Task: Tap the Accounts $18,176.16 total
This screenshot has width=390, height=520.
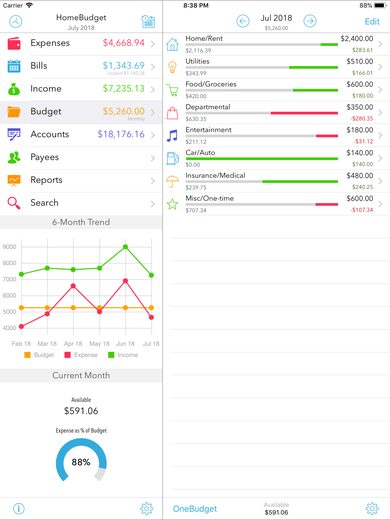Action: tap(121, 134)
